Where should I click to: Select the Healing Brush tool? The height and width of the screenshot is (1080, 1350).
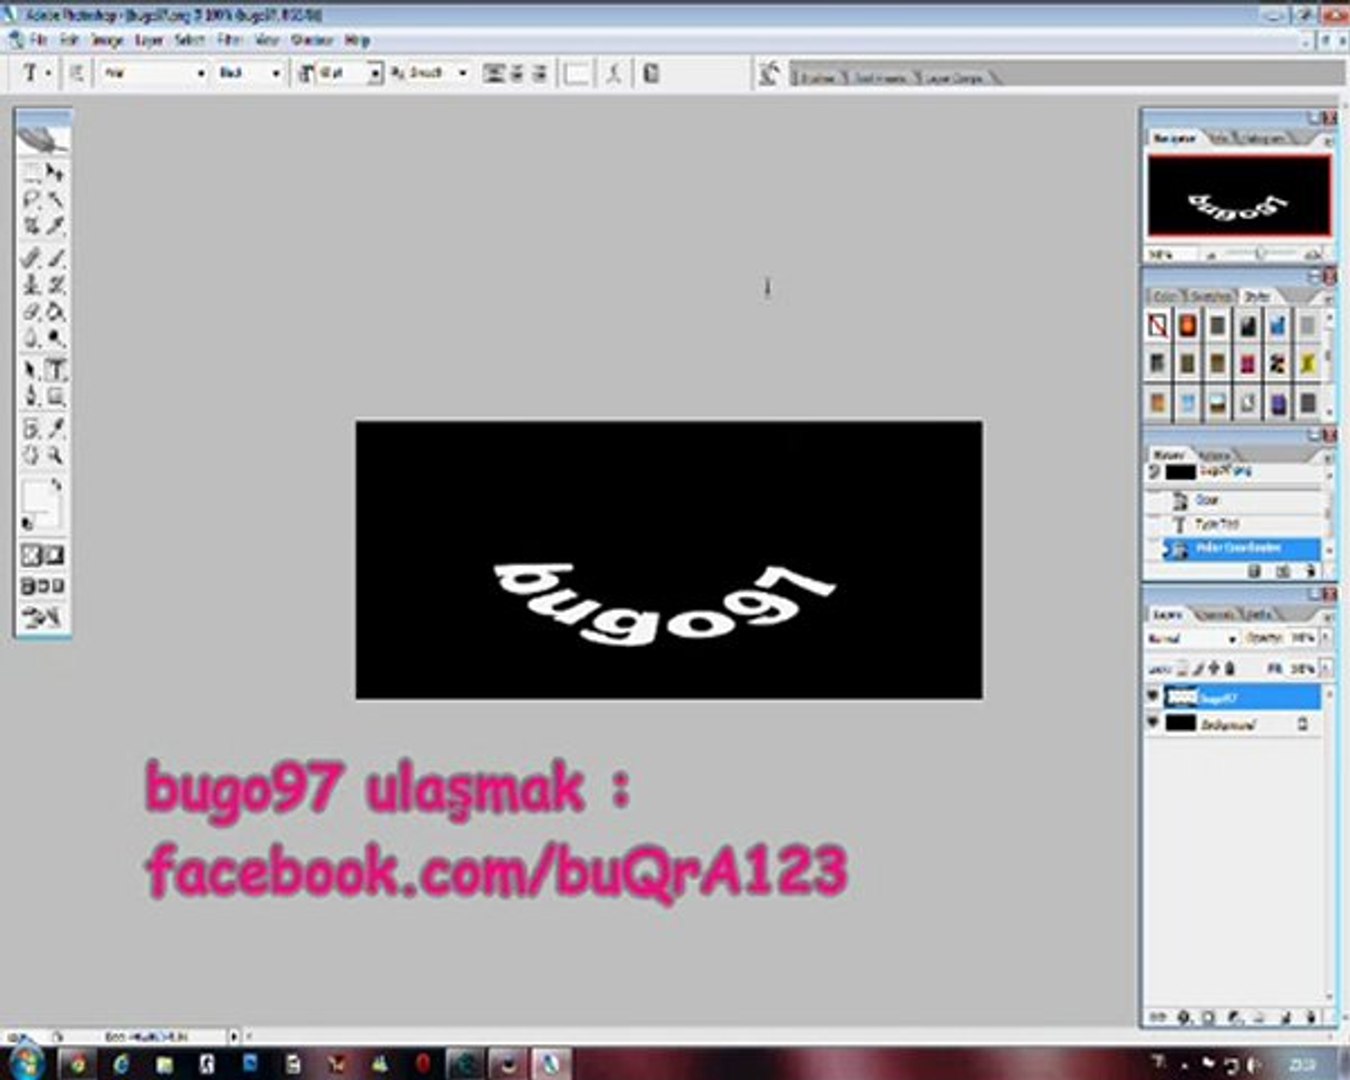click(x=32, y=258)
